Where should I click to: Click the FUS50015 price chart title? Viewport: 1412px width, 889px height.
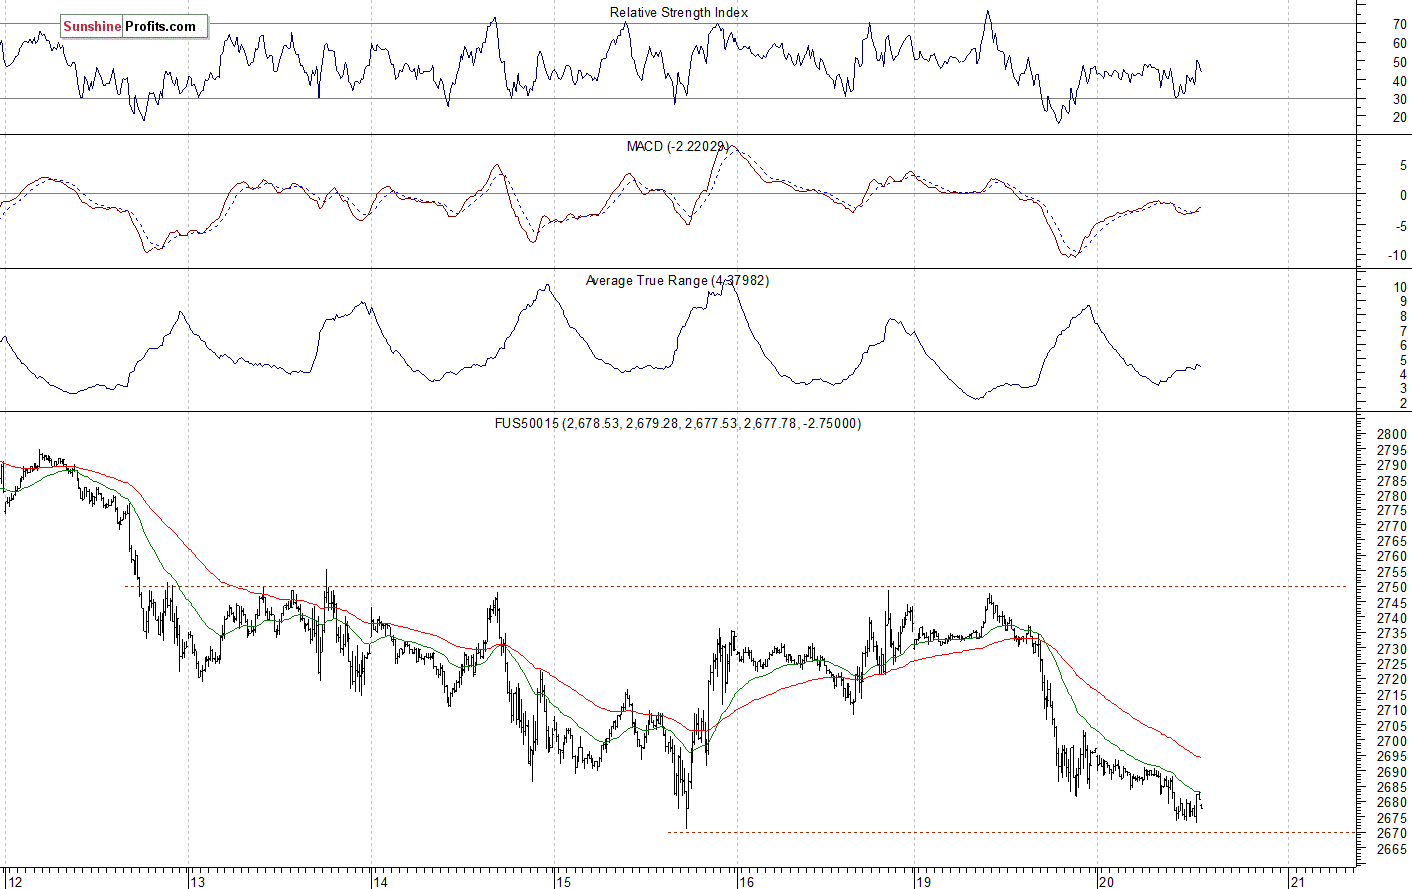point(678,423)
